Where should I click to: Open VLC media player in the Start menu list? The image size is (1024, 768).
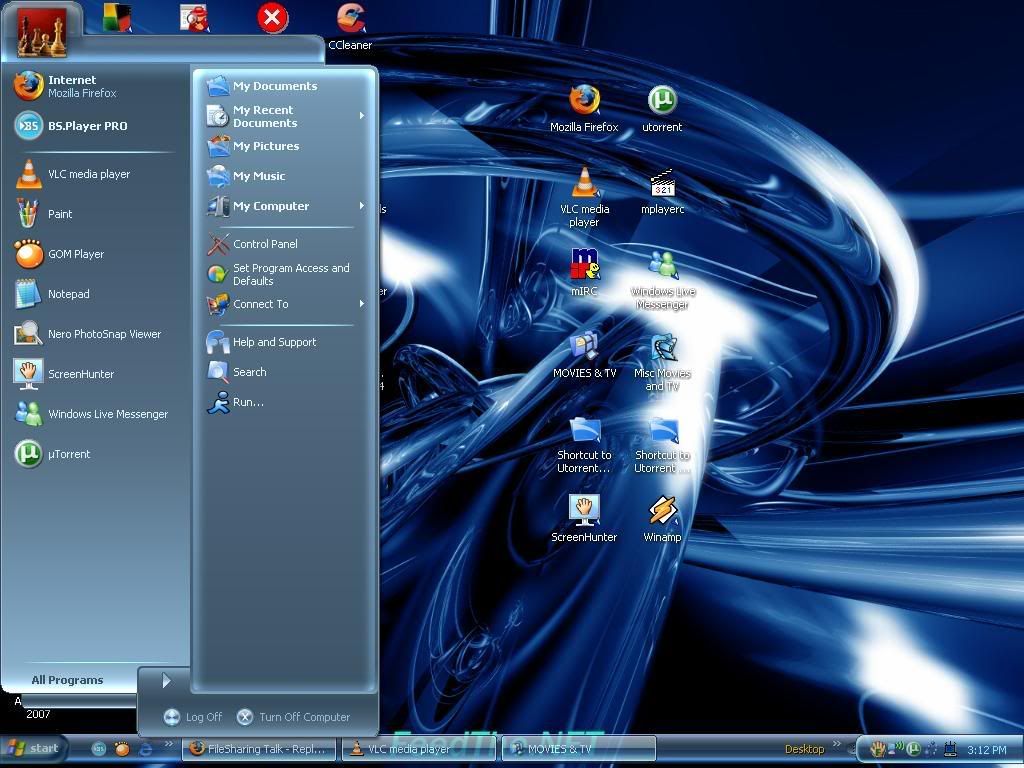95,174
